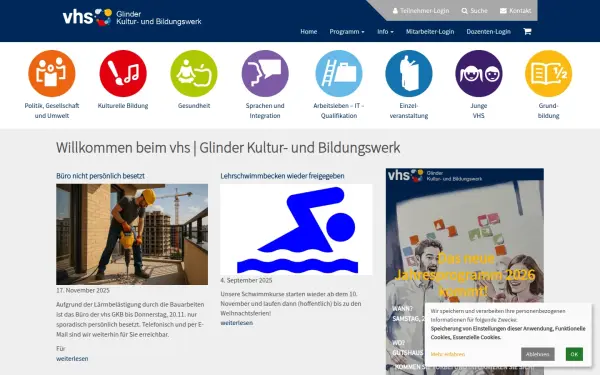
Task: Click the Kulturelle Bildung text label
Action: click(123, 106)
